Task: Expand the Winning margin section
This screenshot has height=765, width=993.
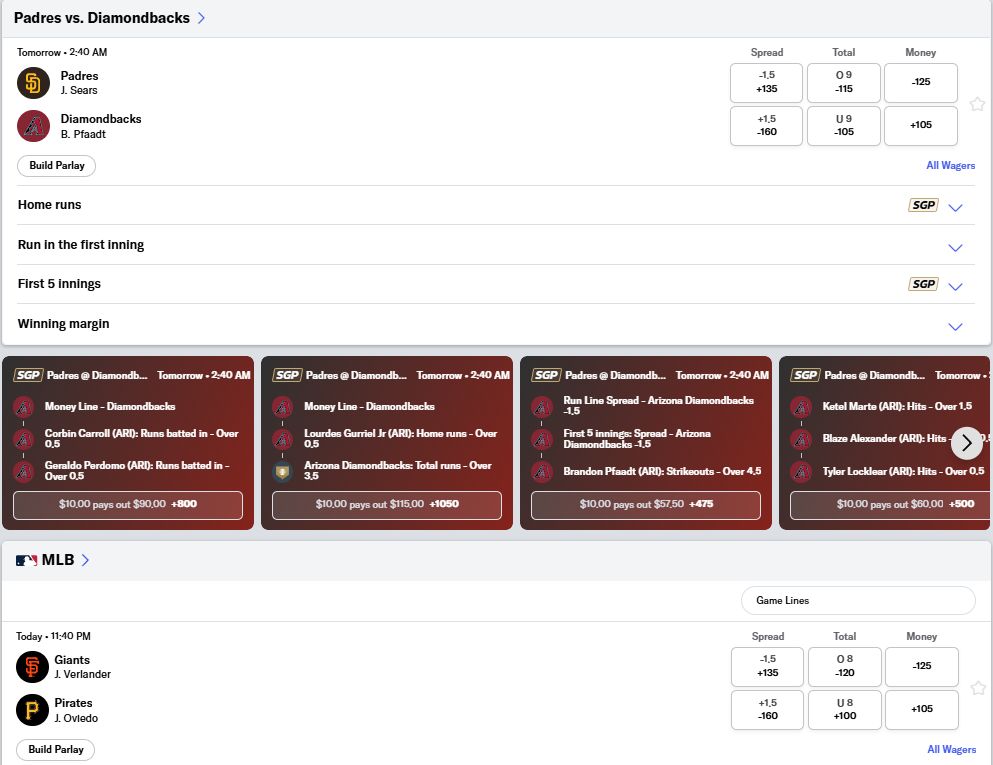Action: coord(955,326)
